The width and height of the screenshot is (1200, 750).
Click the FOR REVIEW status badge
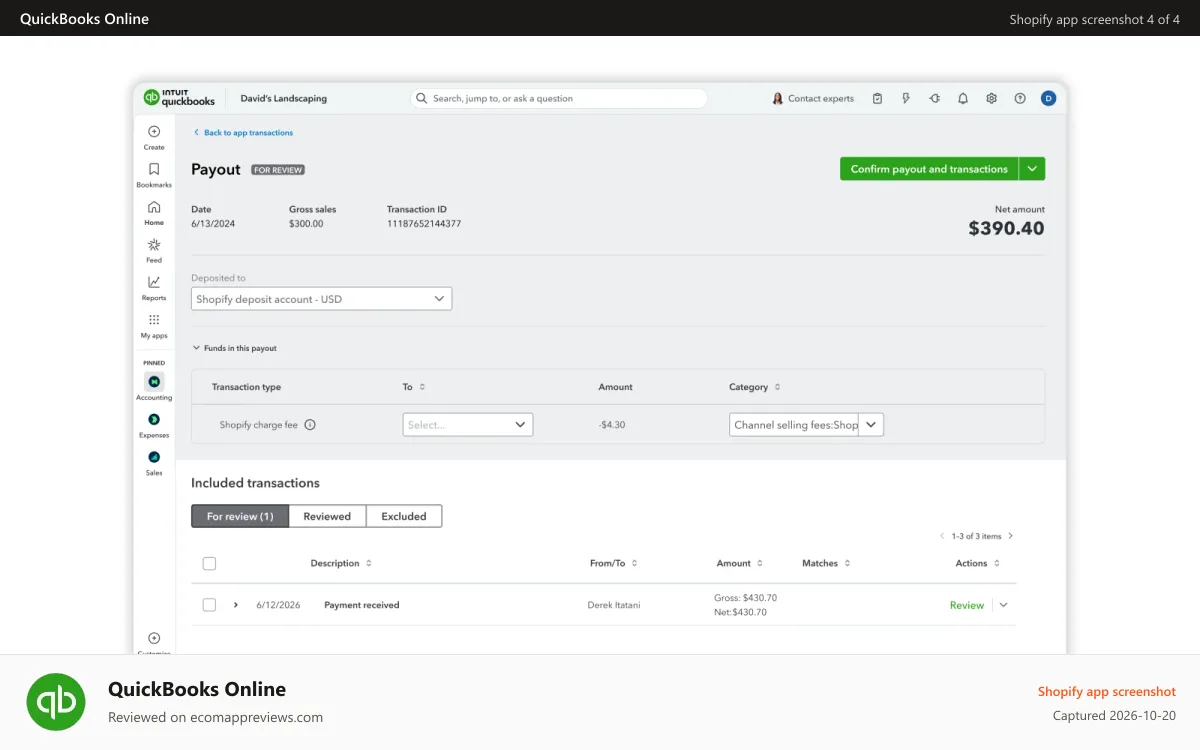[278, 170]
